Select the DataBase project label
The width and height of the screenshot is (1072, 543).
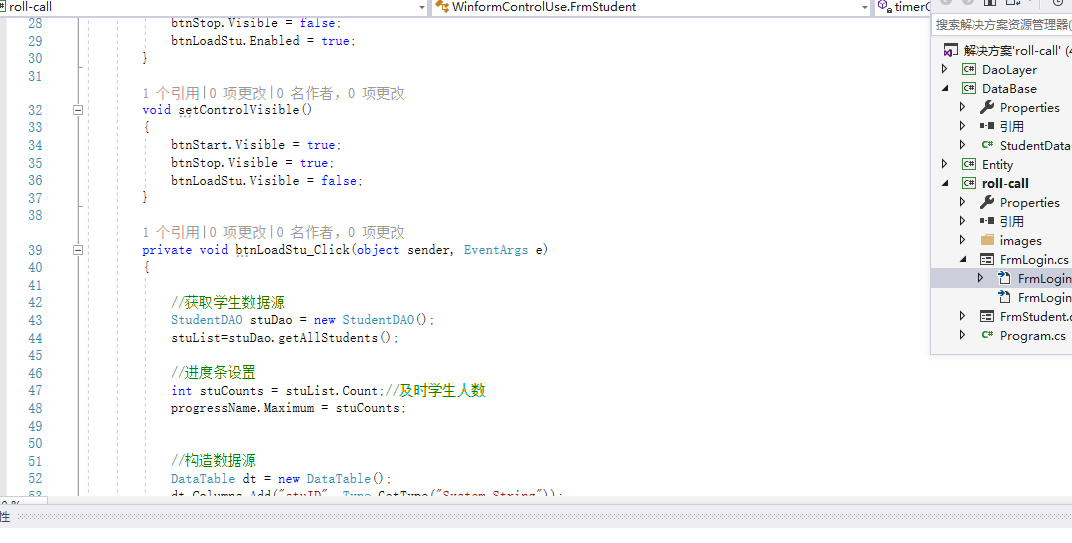(1009, 89)
